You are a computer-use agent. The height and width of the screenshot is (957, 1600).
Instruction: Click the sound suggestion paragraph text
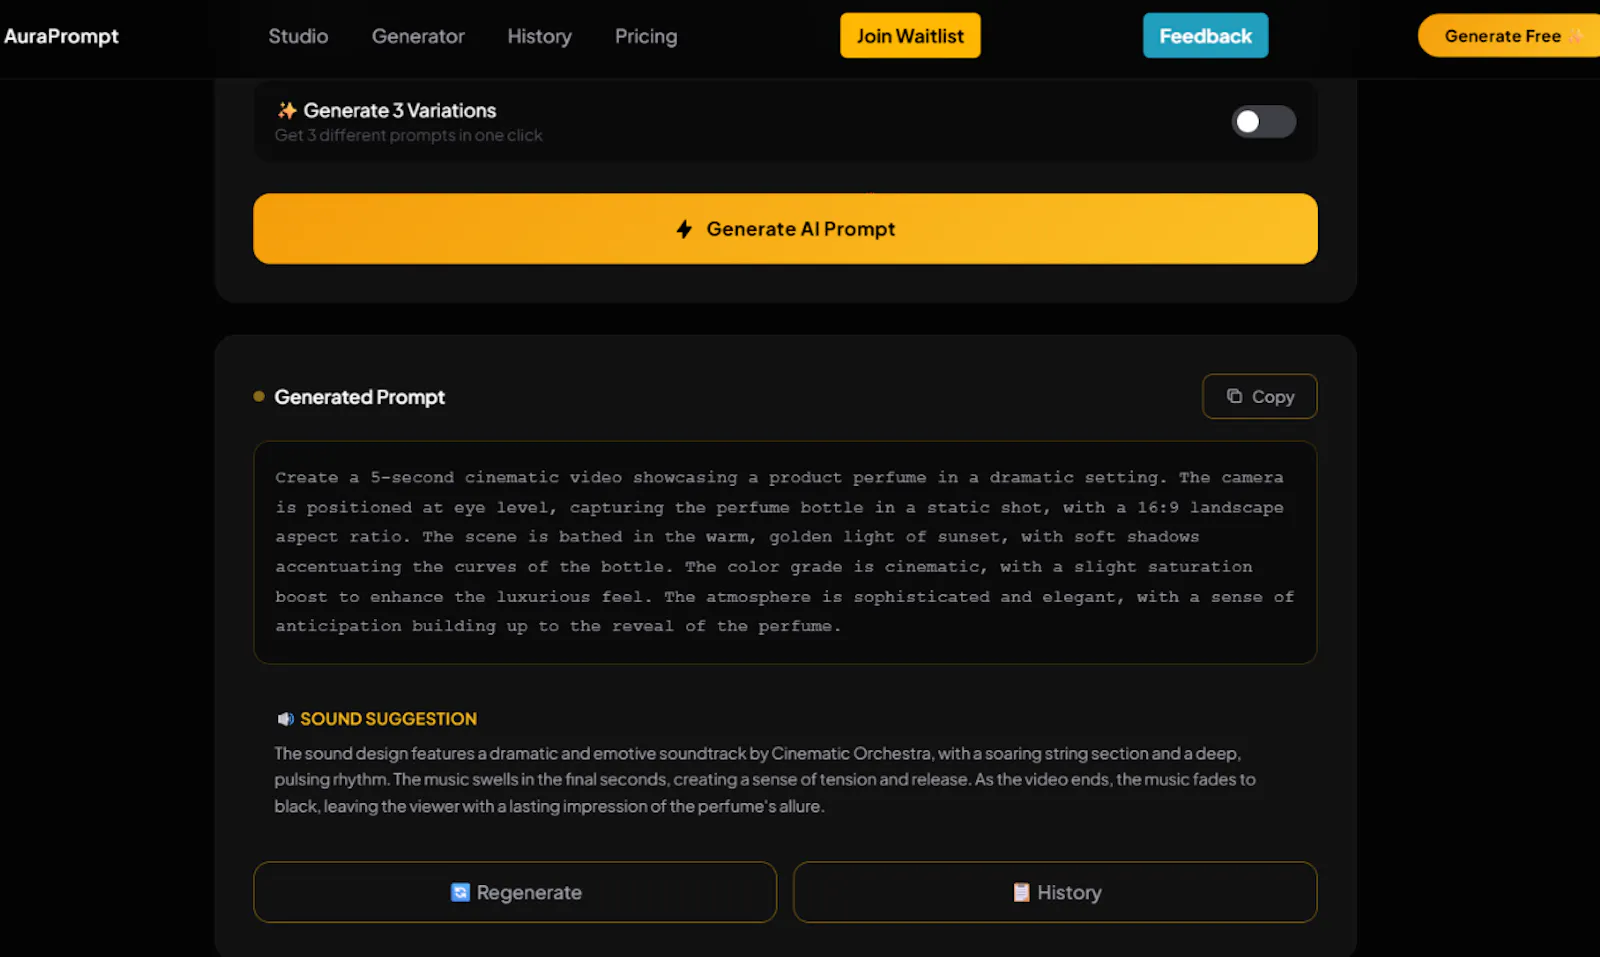point(765,780)
